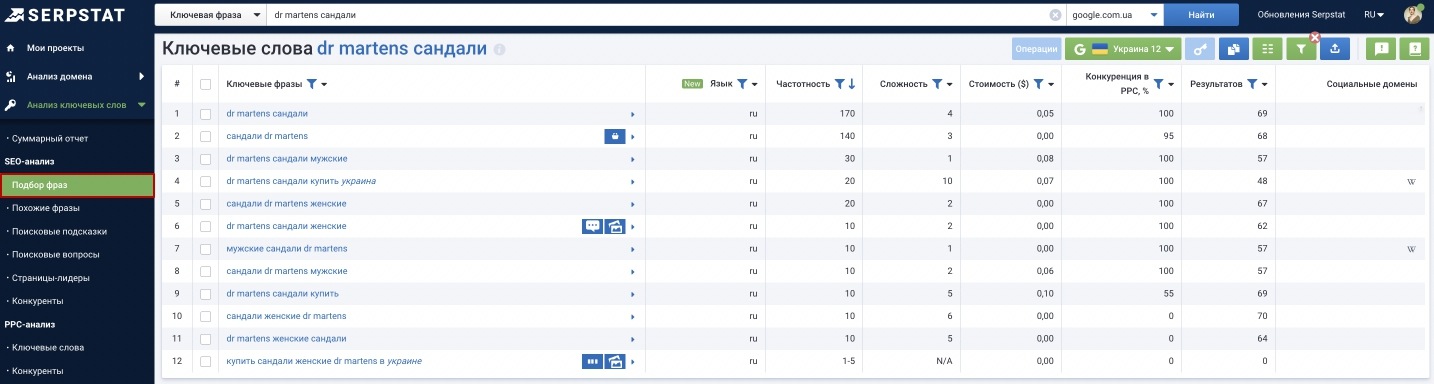
Task: Click the filter icon in Результатов column
Action: [1252, 84]
